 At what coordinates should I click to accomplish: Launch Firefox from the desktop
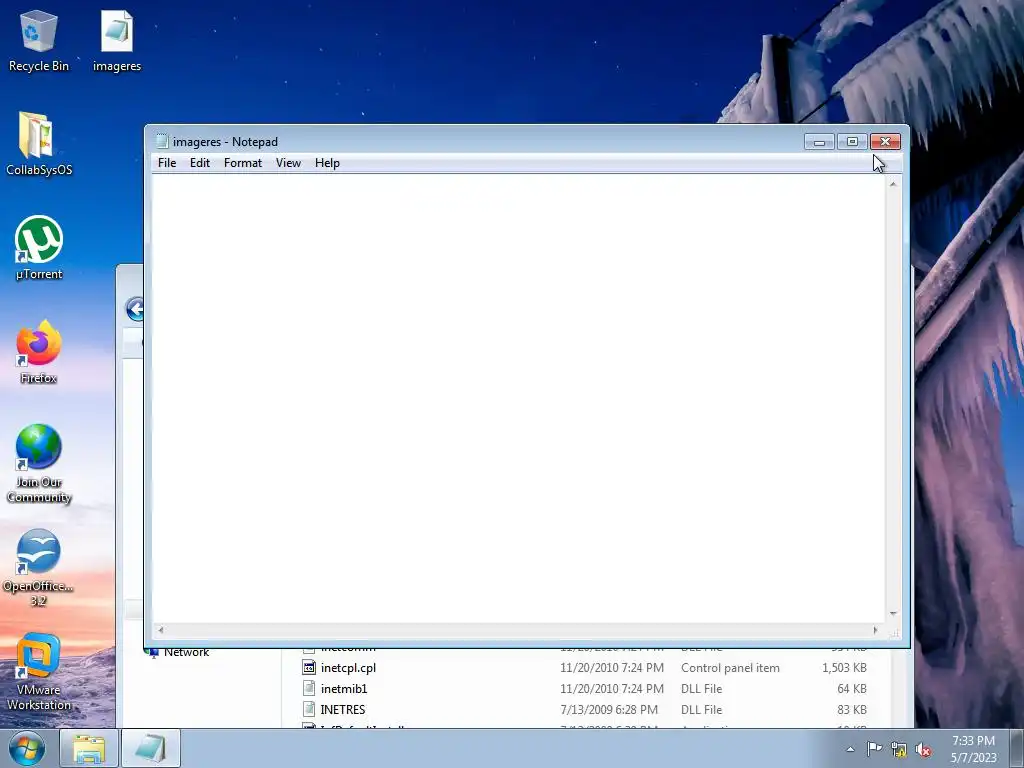click(x=39, y=353)
